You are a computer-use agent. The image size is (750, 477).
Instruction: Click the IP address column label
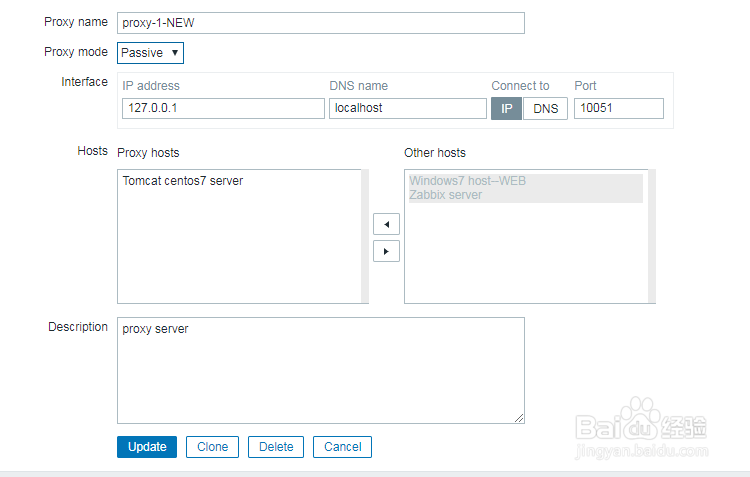click(151, 86)
